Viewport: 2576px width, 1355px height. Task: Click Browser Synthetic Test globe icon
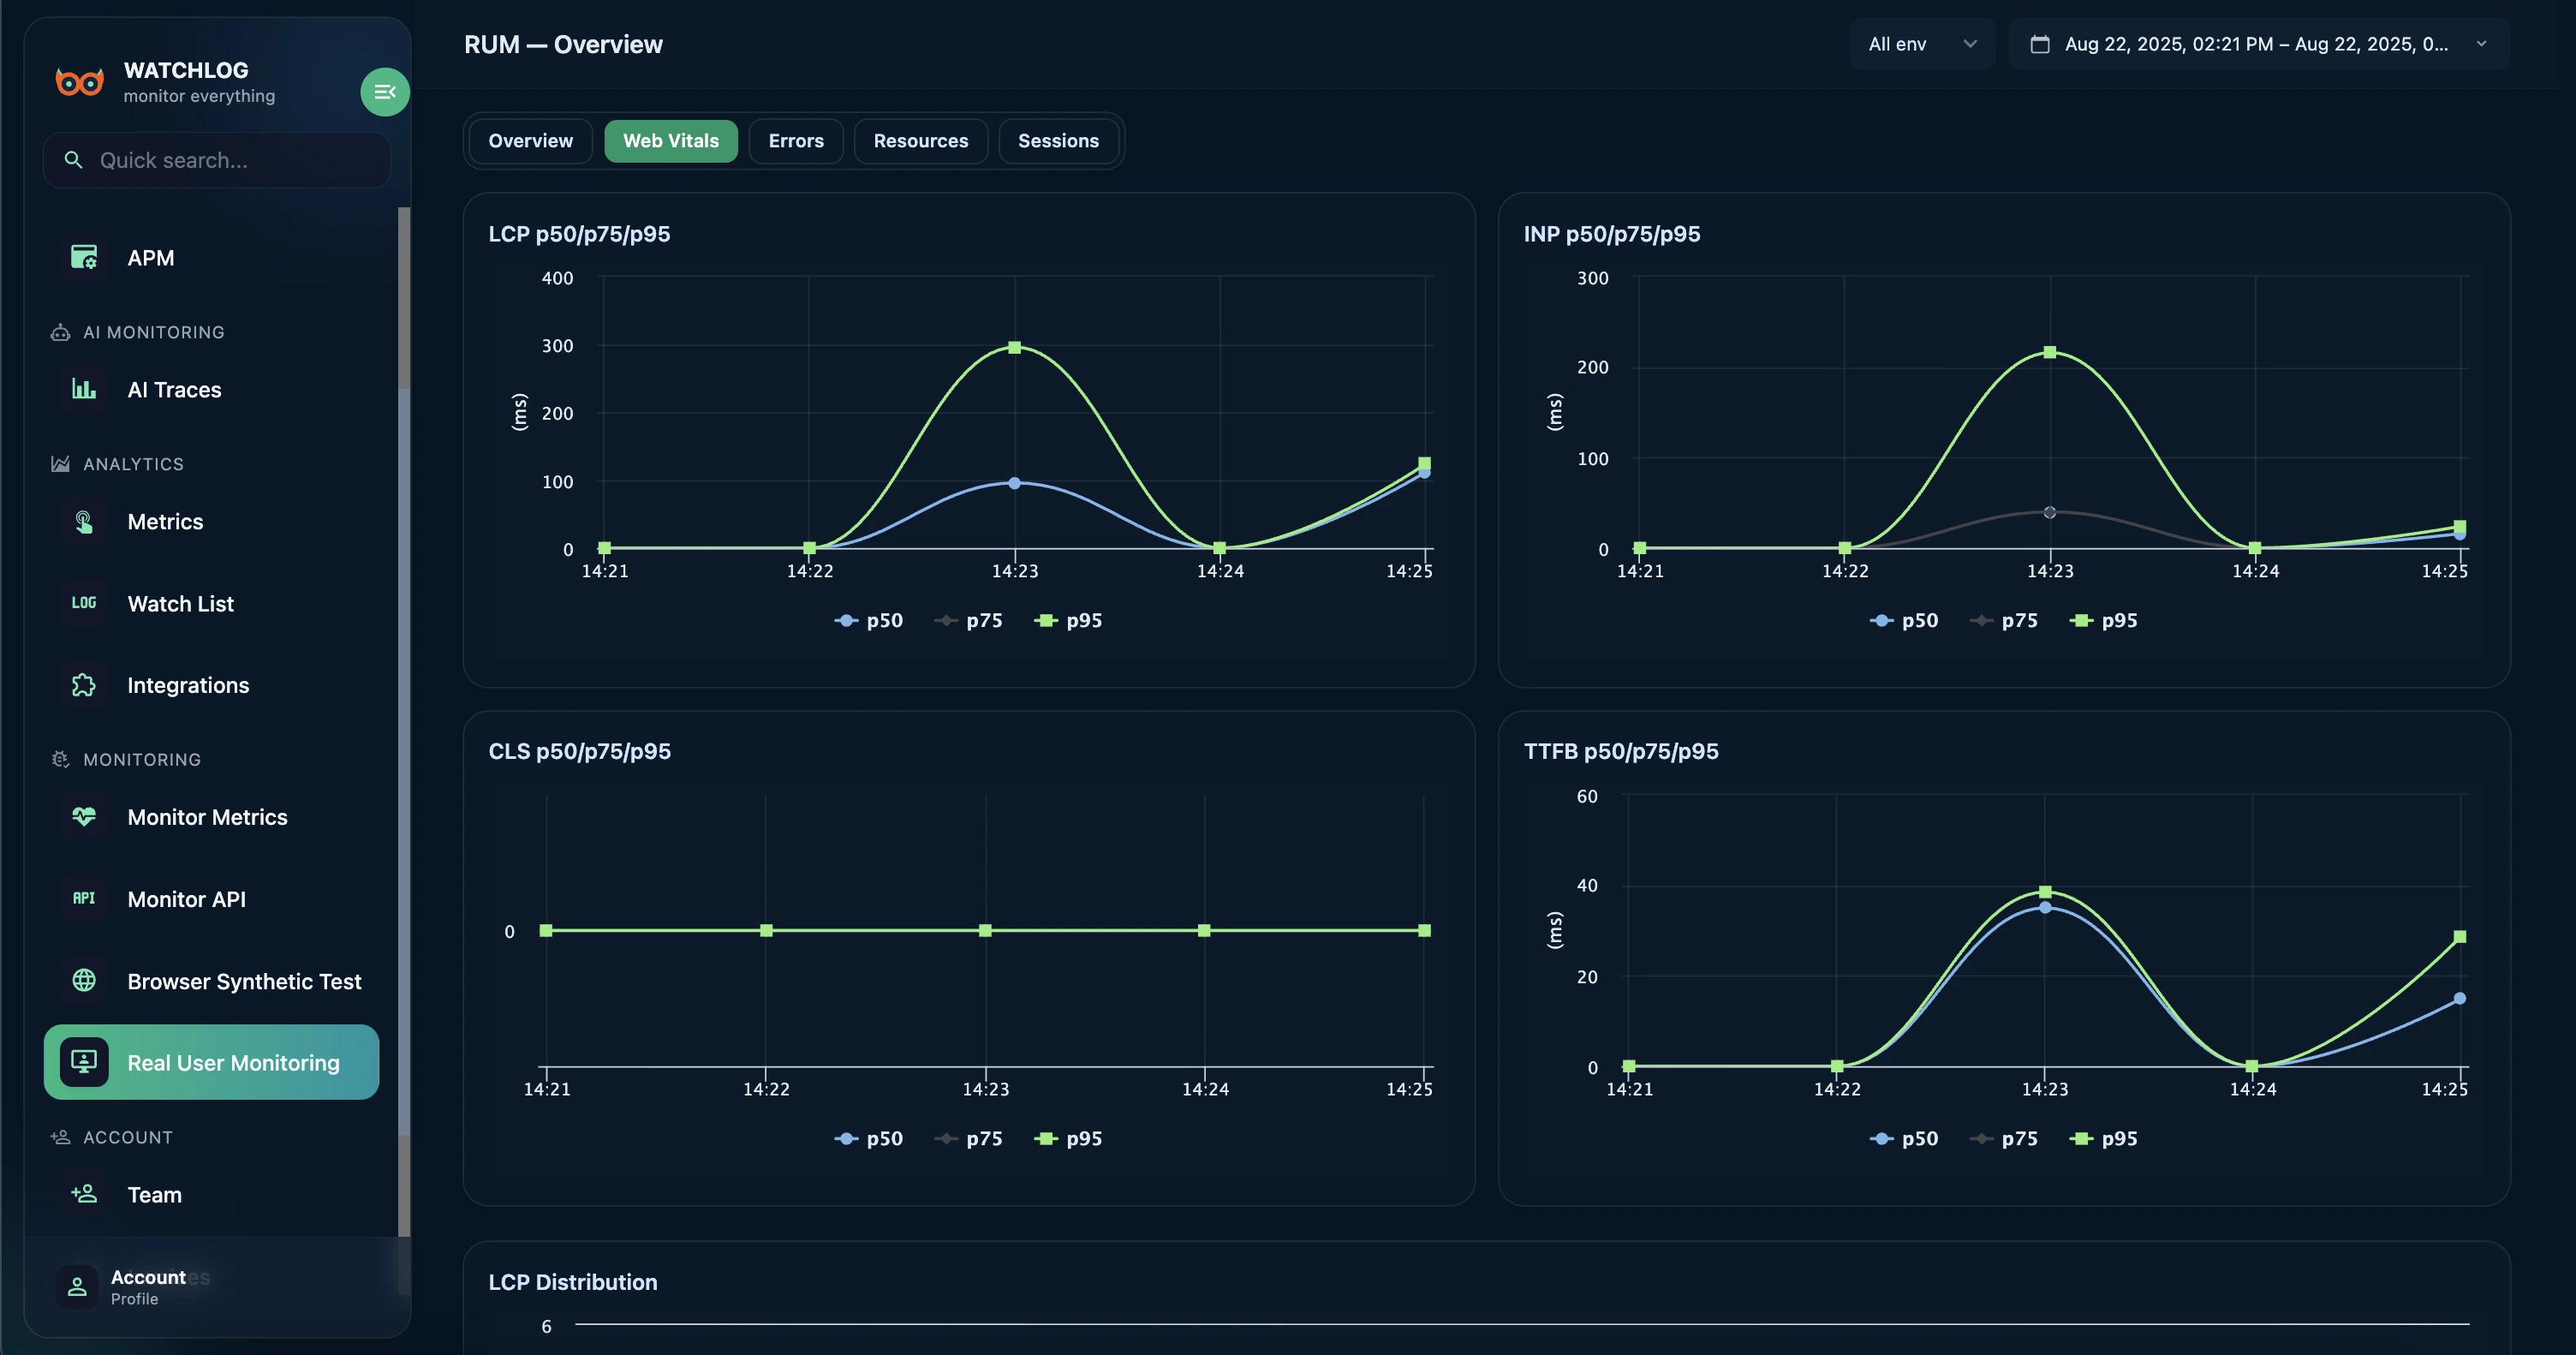click(x=84, y=980)
